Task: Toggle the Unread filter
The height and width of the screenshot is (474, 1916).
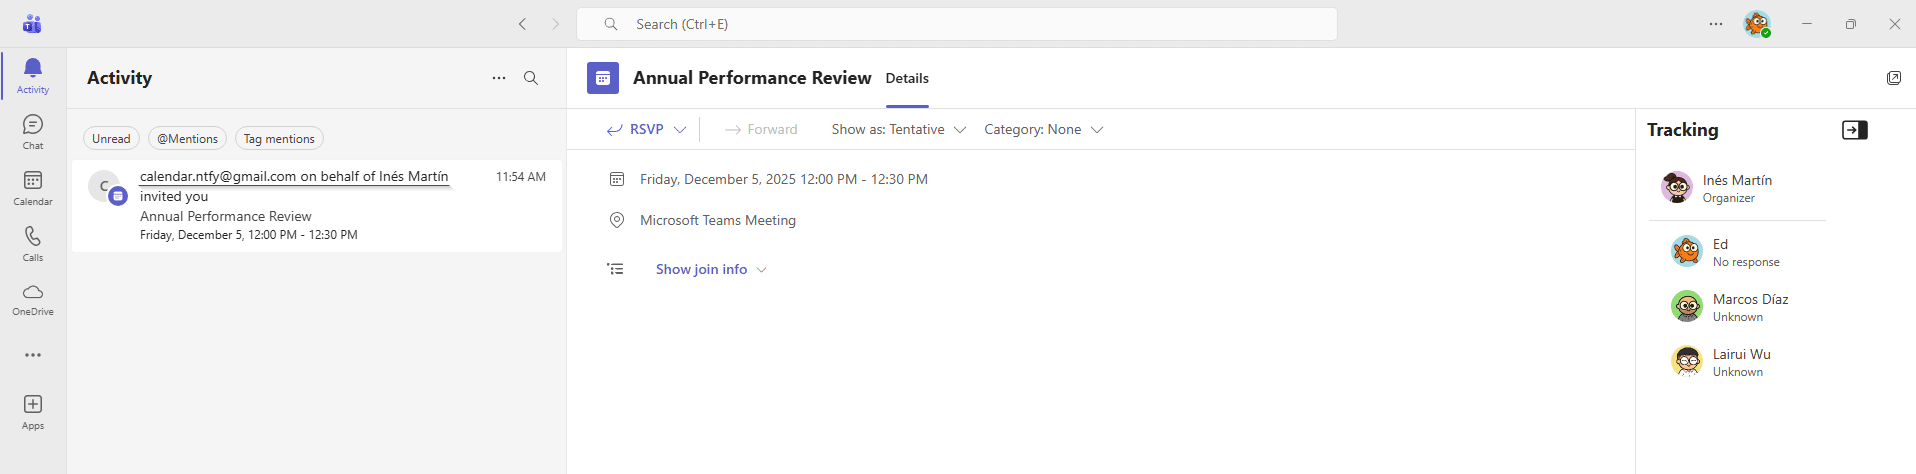Action: 111,139
